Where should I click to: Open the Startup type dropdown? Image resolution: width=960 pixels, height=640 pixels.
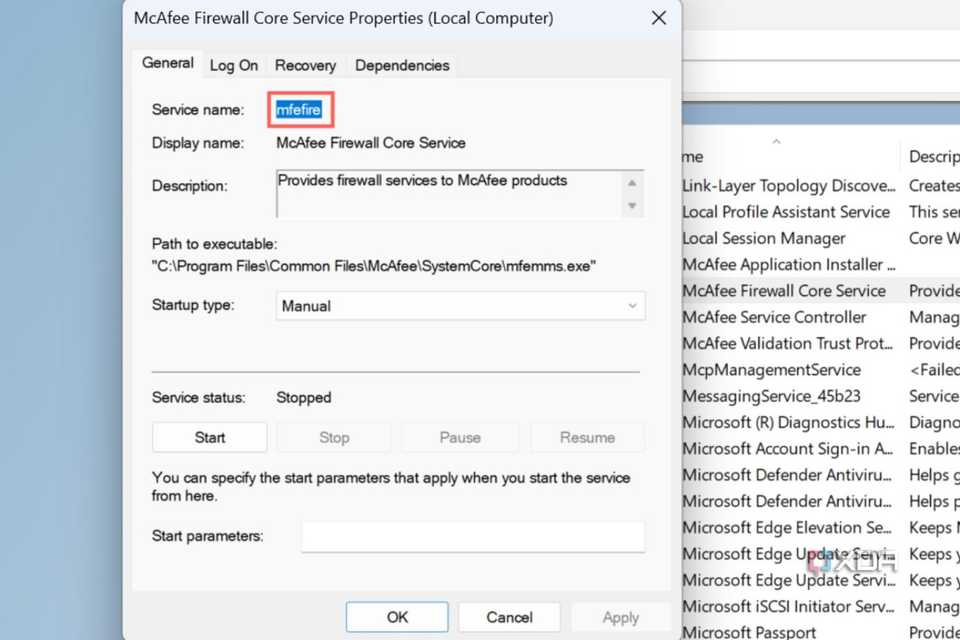point(460,306)
